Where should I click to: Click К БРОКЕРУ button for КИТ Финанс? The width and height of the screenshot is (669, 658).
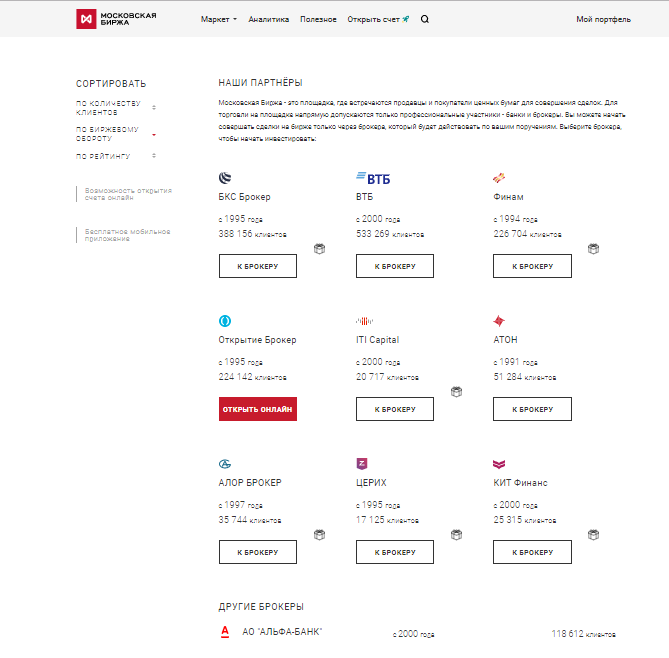tap(532, 552)
